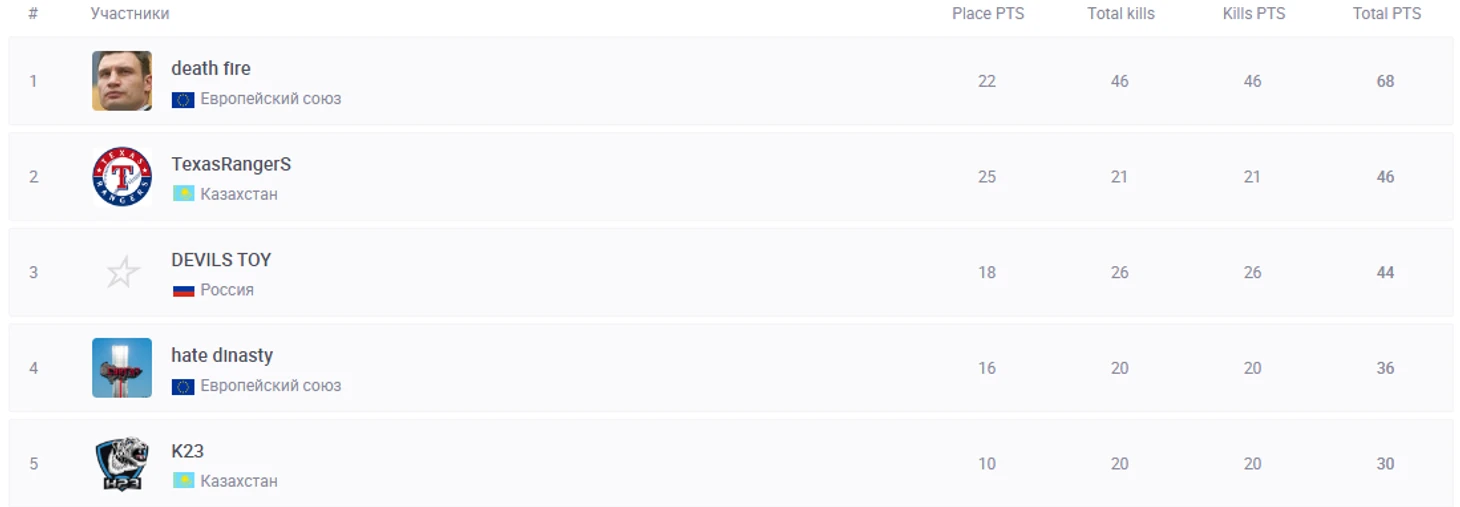1460x507 pixels.
Task: Click the Участники column header
Action: click(130, 14)
